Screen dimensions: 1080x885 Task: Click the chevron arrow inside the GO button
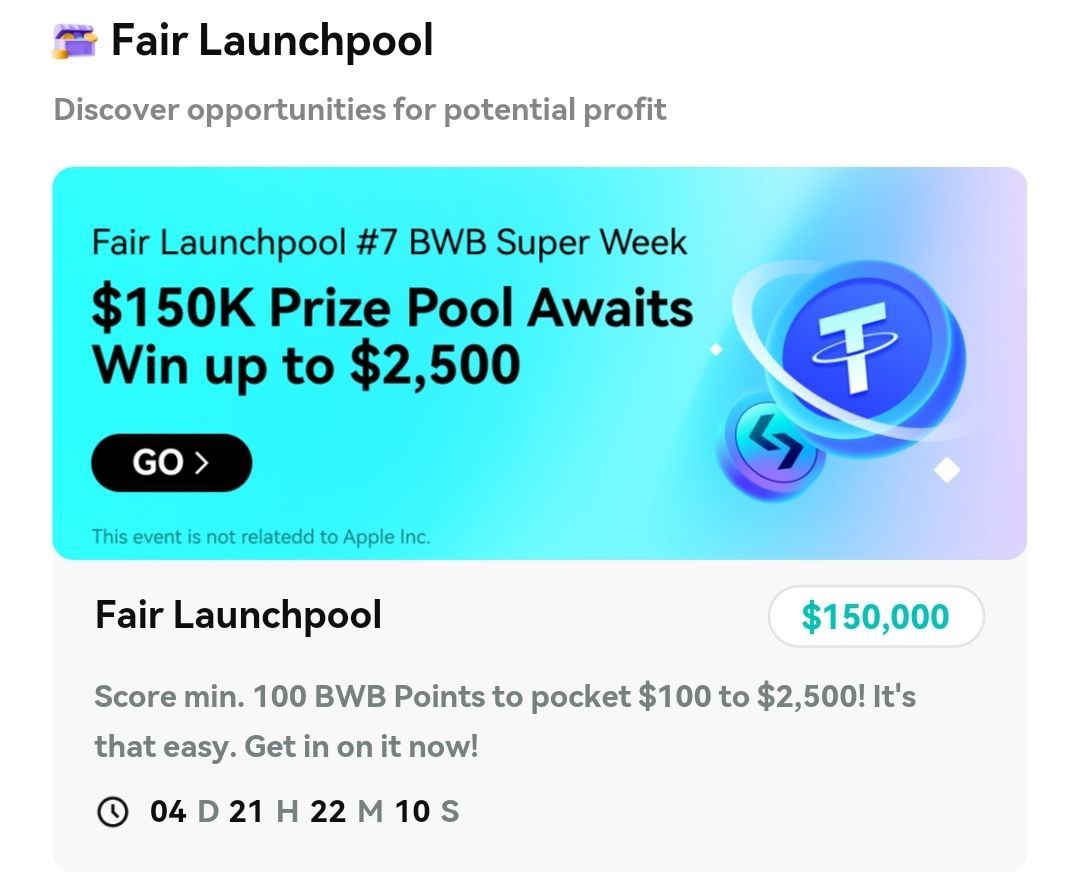point(203,462)
